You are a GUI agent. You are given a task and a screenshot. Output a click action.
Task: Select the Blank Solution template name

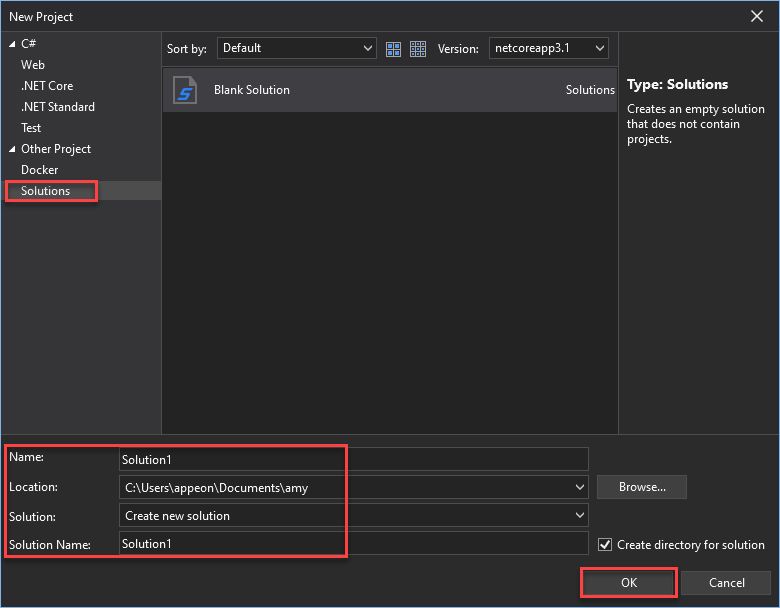click(252, 90)
